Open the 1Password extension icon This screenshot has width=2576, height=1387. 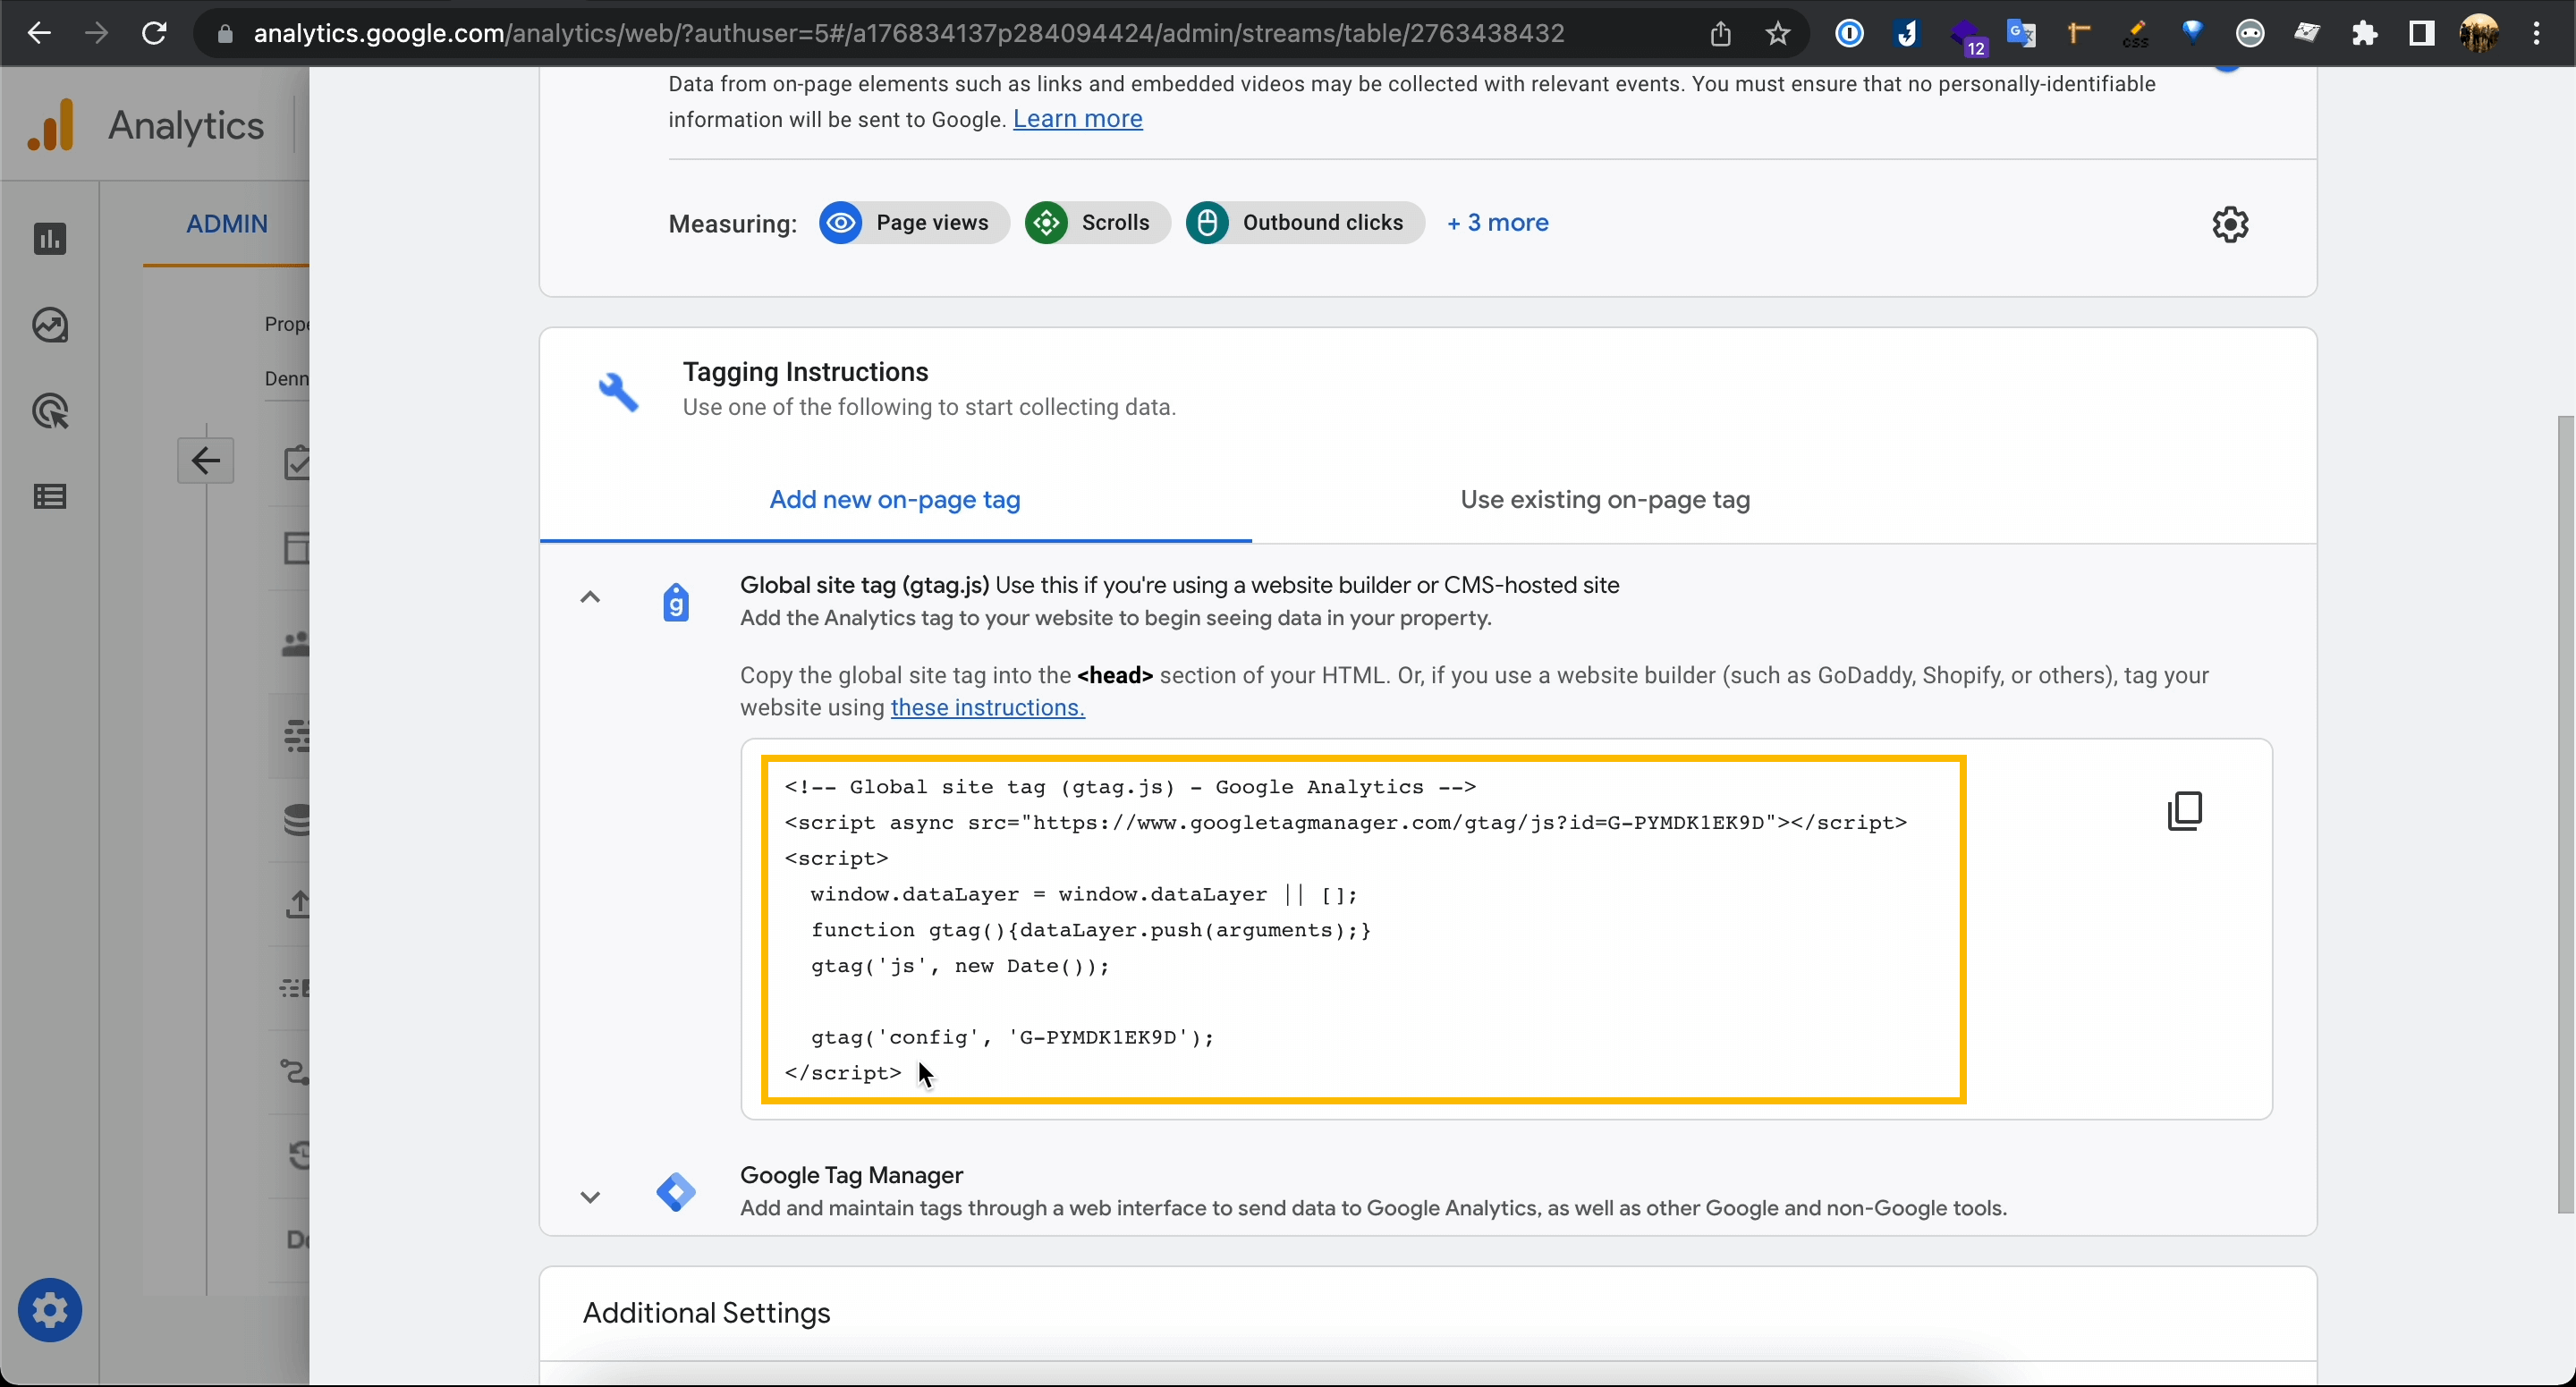point(1849,34)
